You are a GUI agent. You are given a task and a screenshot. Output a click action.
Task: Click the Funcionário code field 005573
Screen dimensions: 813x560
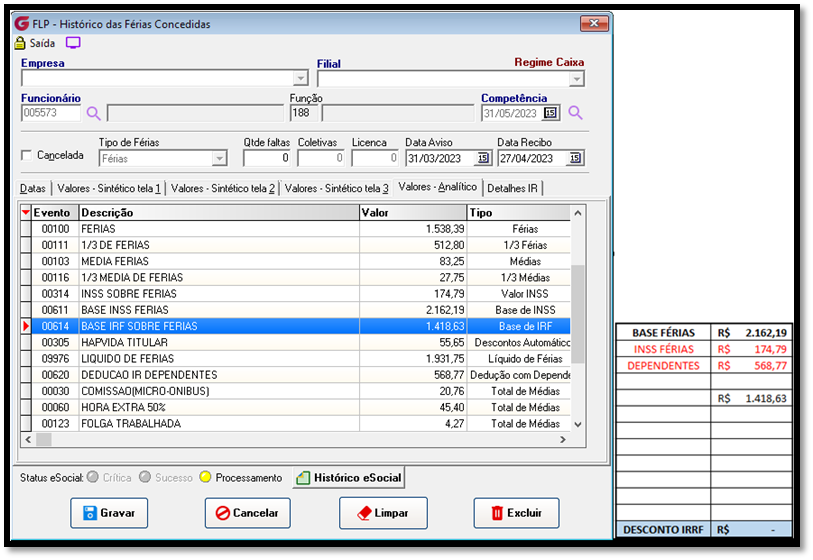[x=51, y=113]
